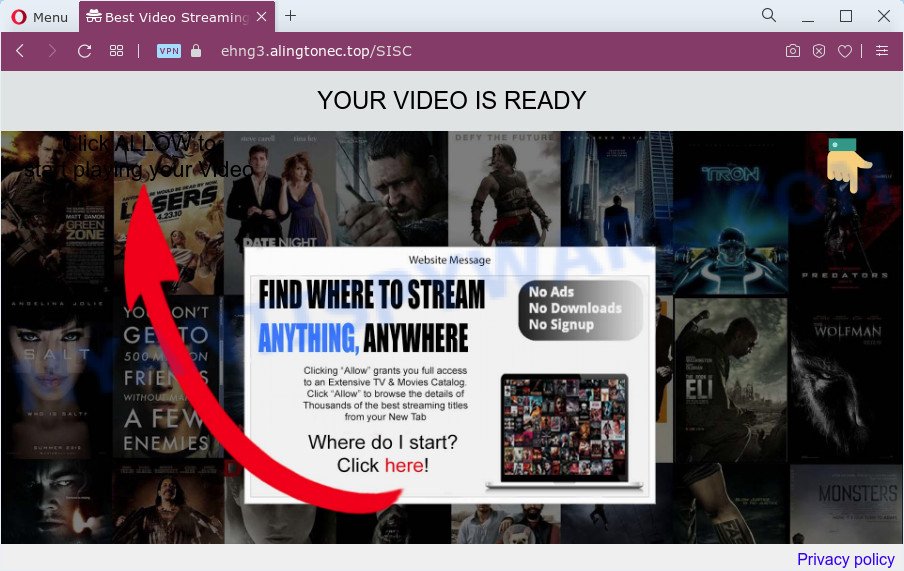Take a snapshot with the camera icon
This screenshot has width=904, height=571.
tap(793, 51)
